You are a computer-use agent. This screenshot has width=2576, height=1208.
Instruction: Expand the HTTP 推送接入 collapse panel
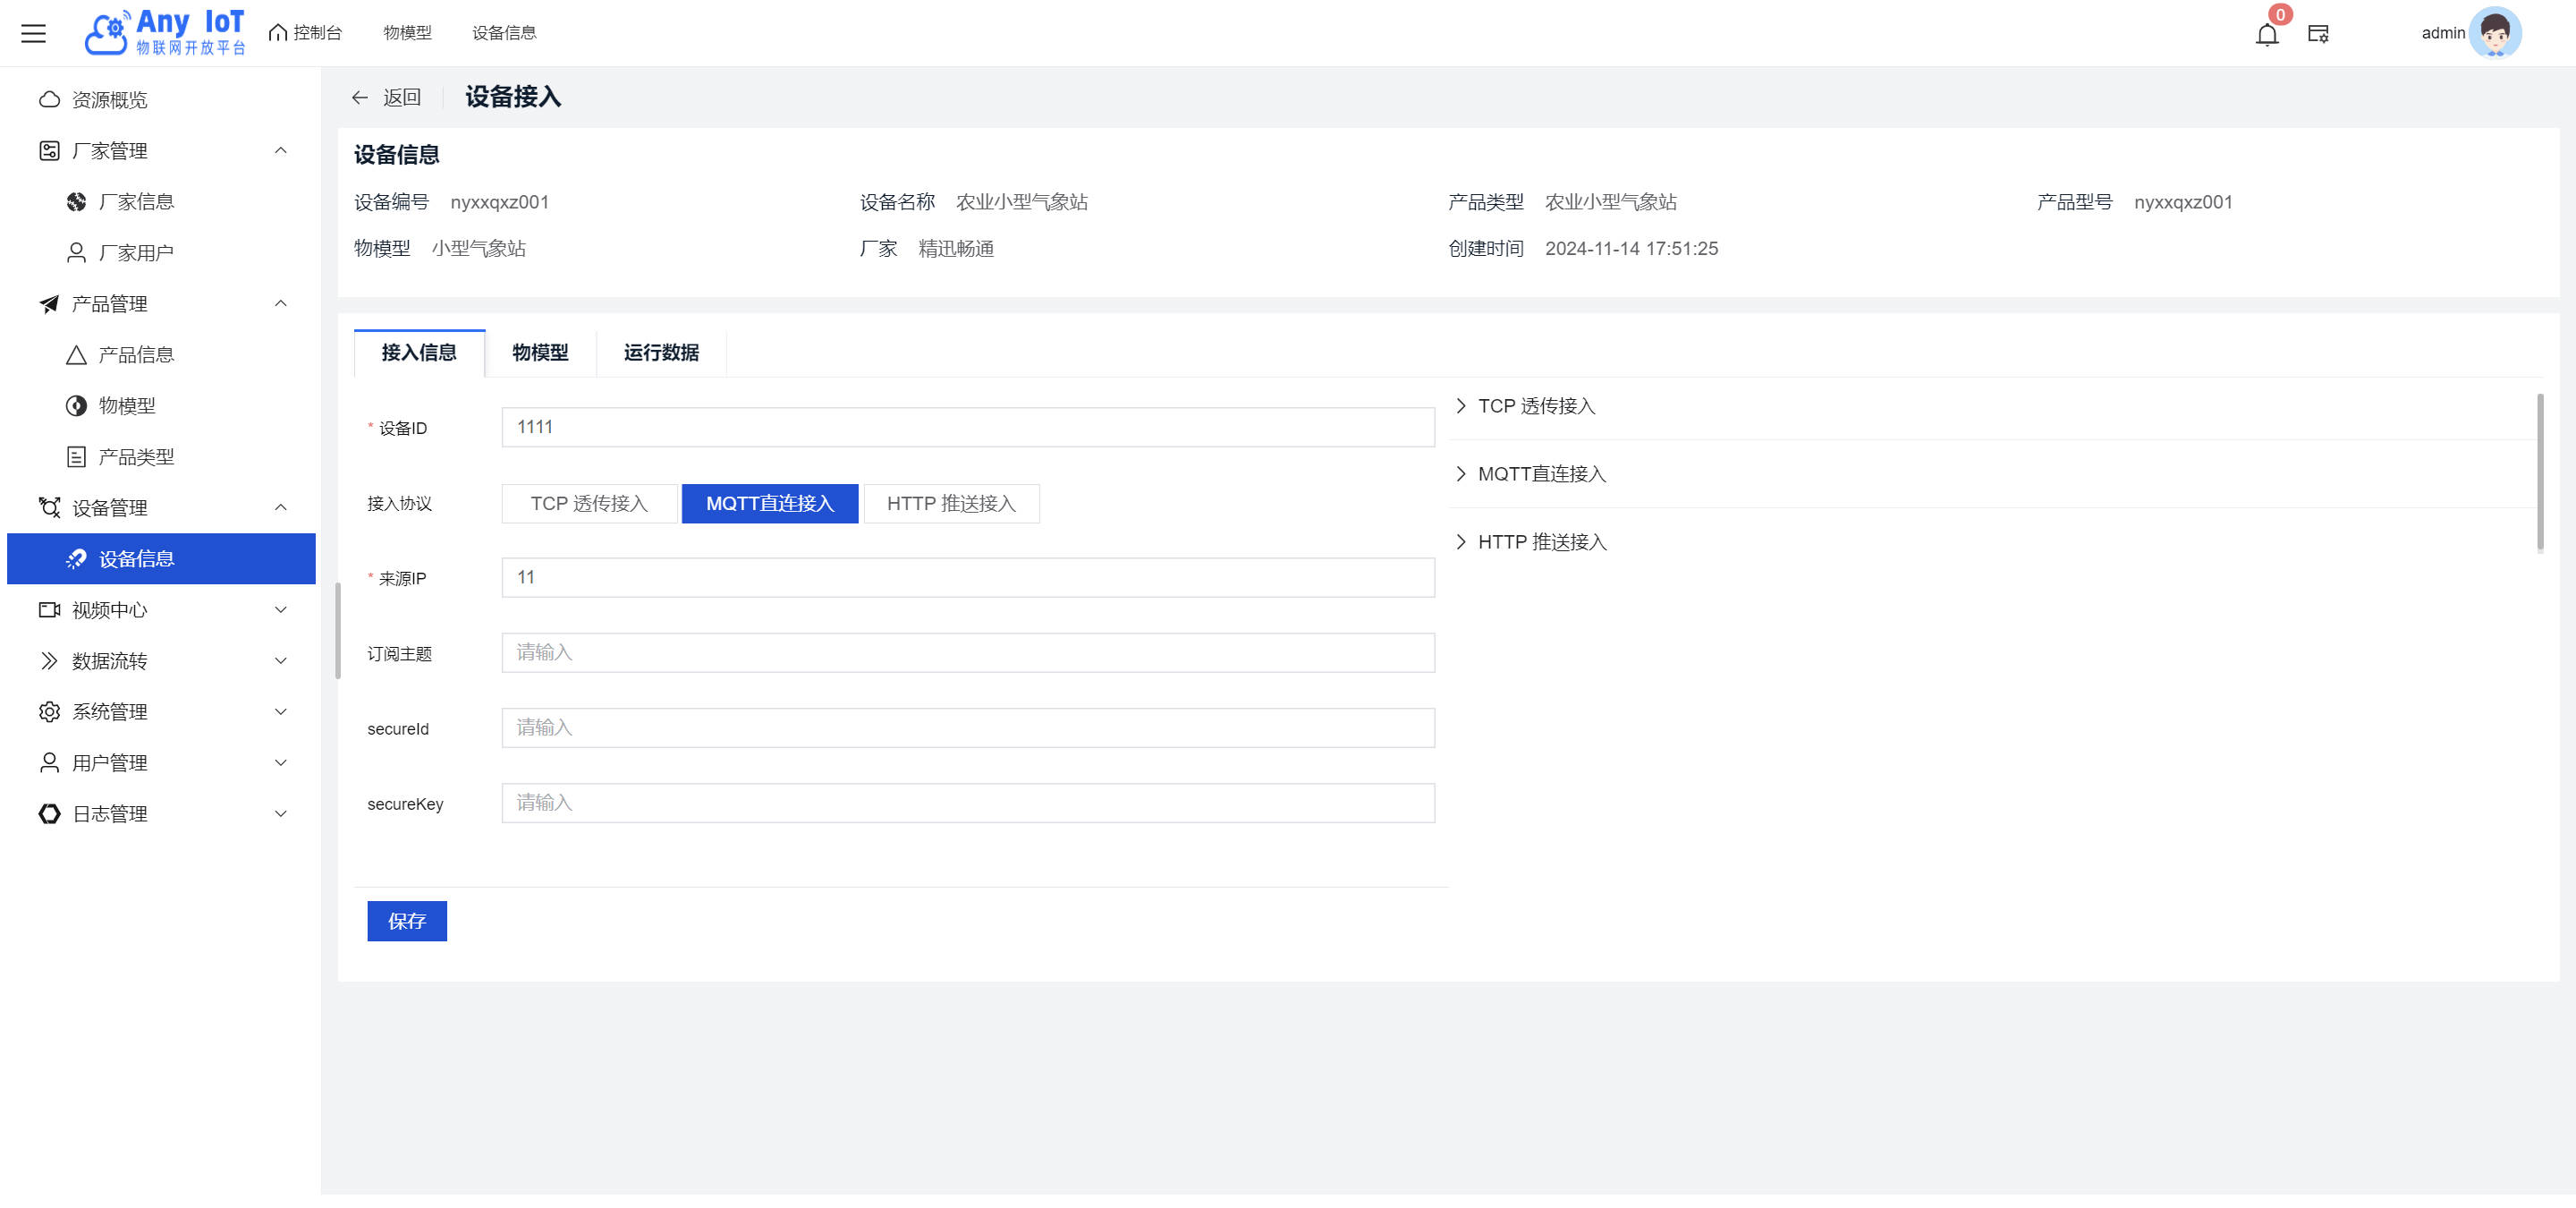coord(1541,542)
